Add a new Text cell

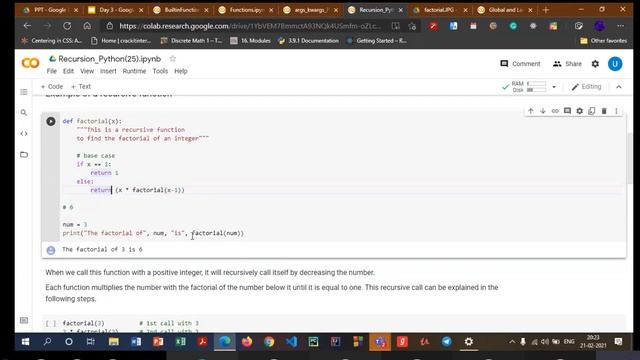[x=81, y=87]
